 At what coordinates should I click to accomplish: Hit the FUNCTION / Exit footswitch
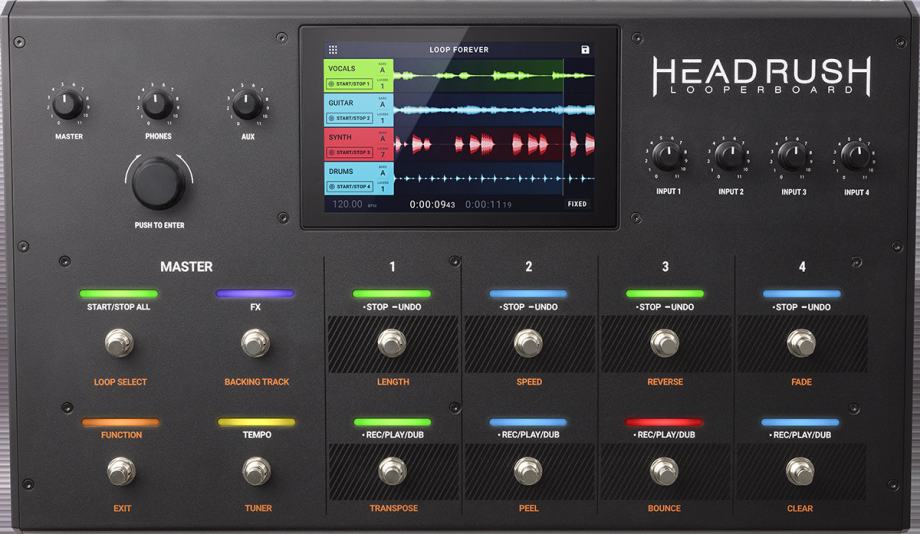click(x=121, y=471)
